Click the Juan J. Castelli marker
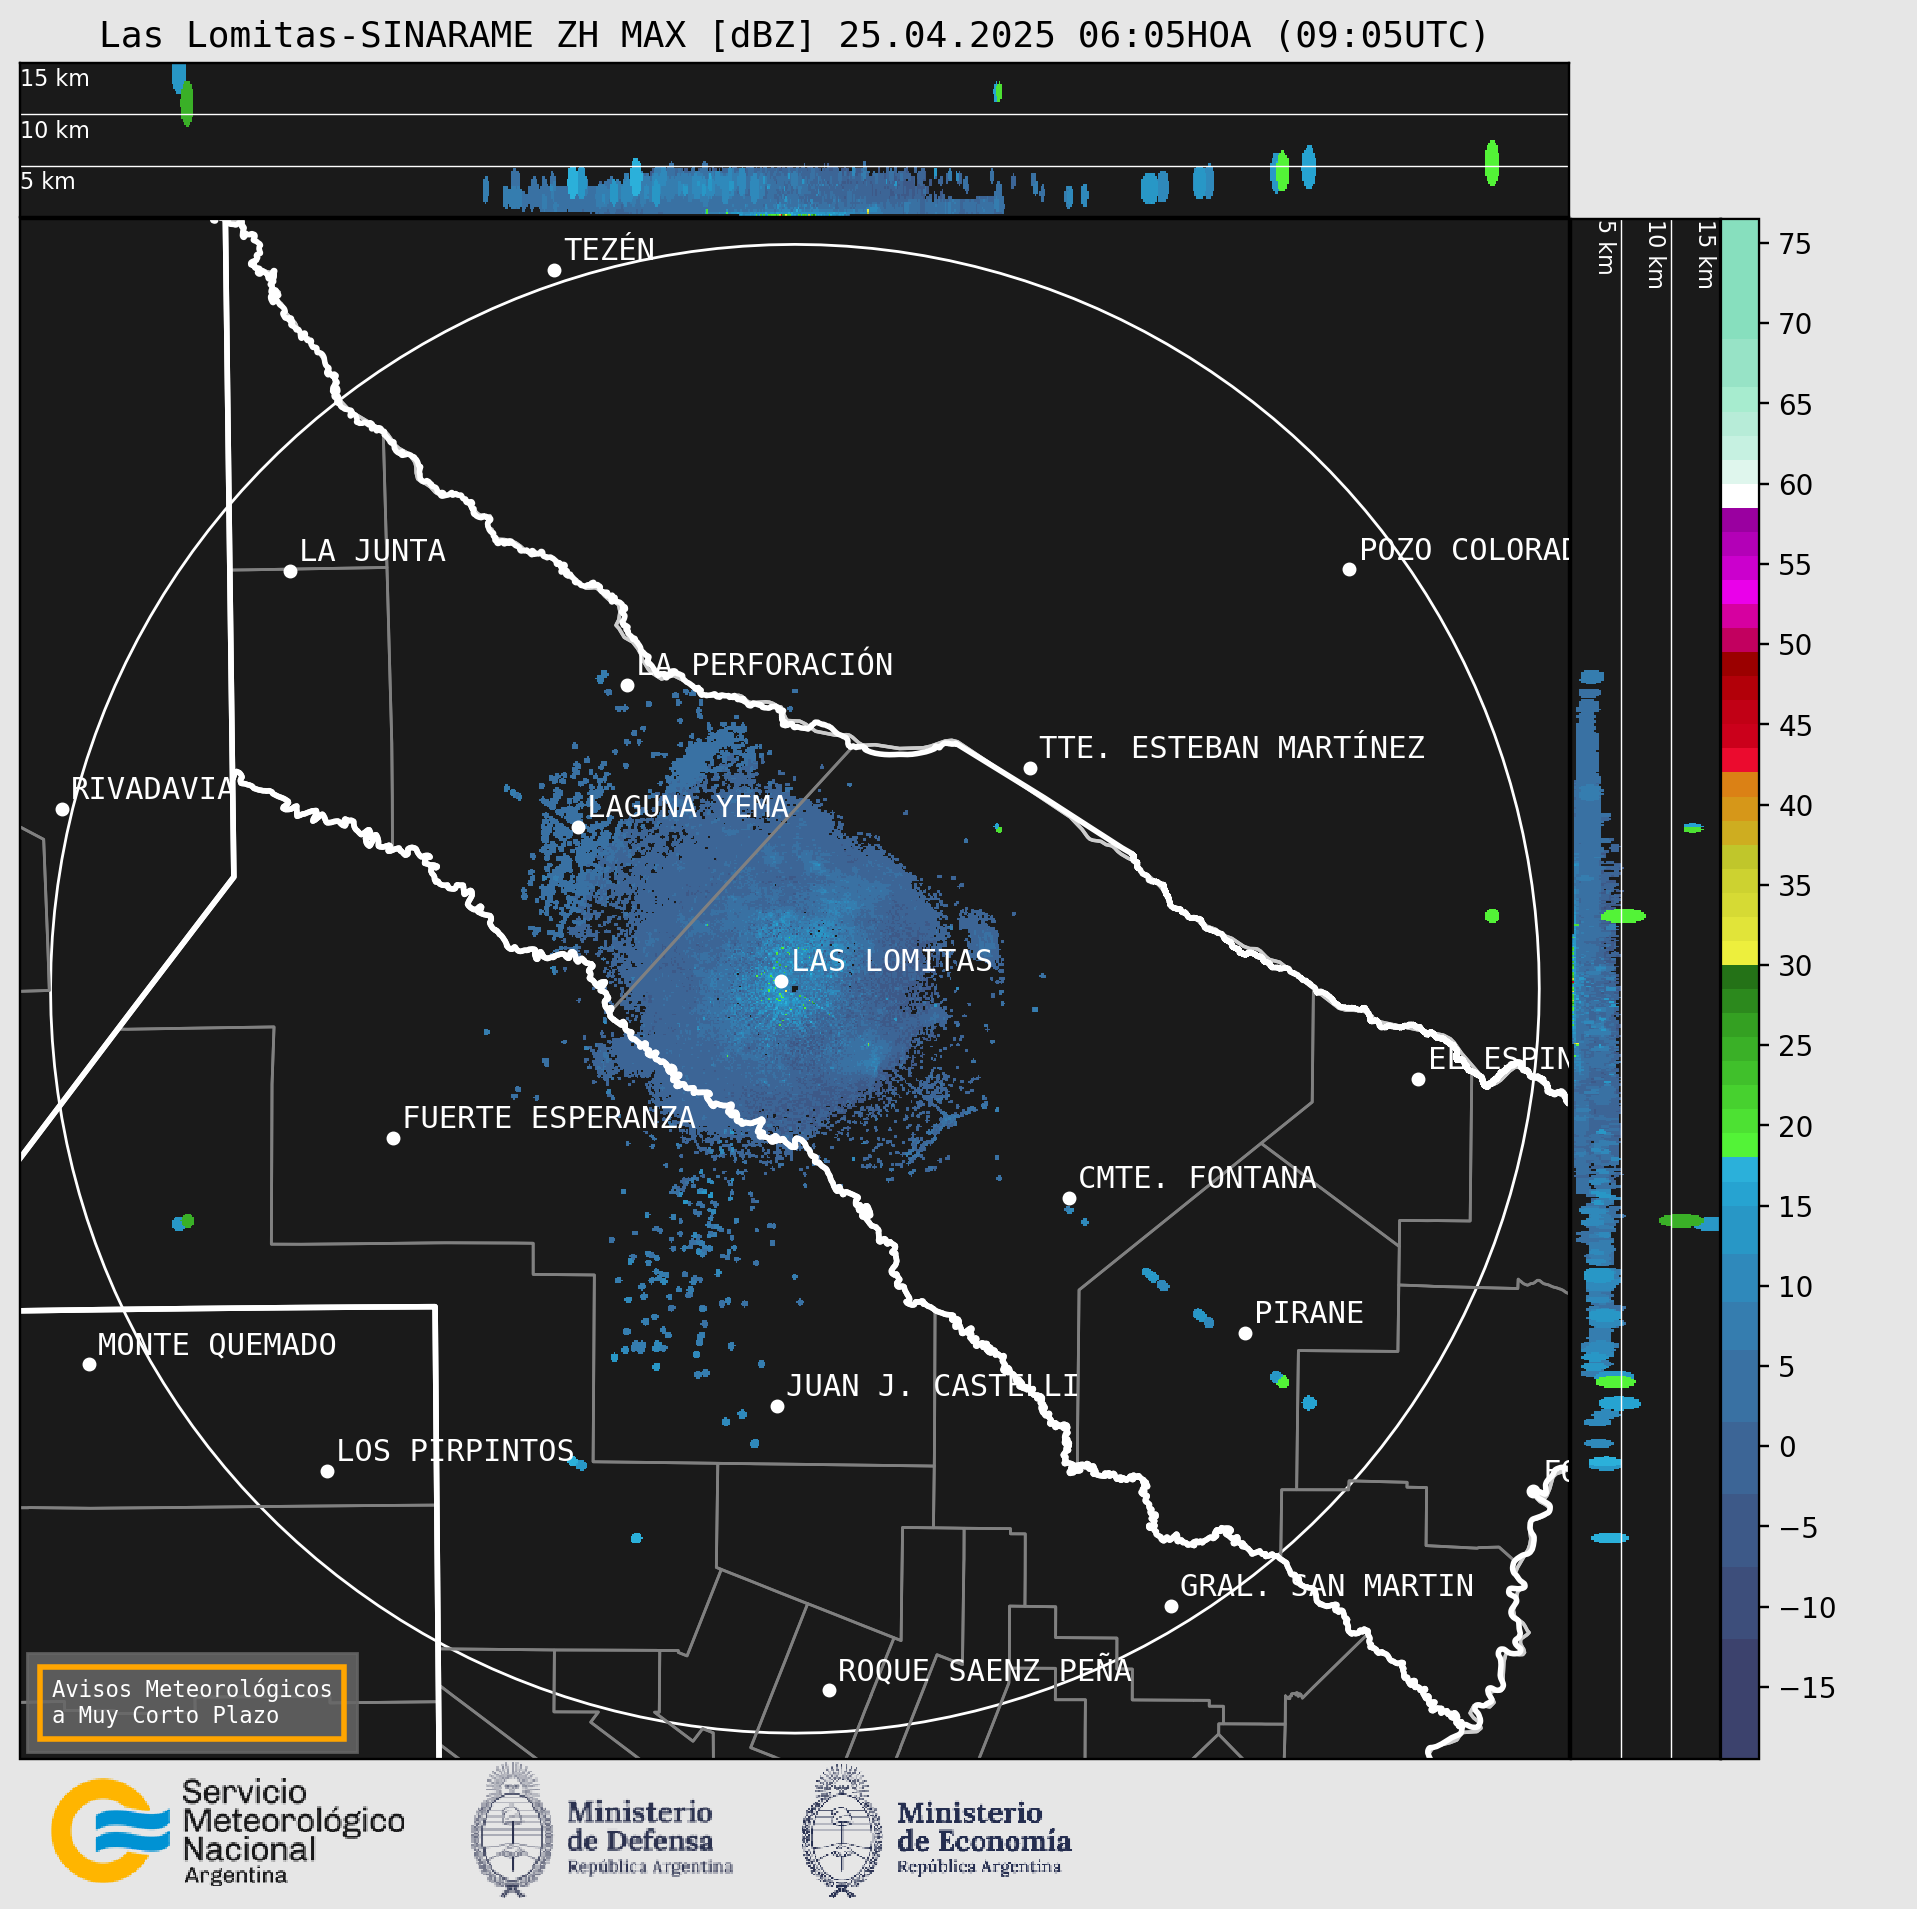Image resolution: width=1917 pixels, height=1909 pixels. pyautogui.click(x=777, y=1406)
